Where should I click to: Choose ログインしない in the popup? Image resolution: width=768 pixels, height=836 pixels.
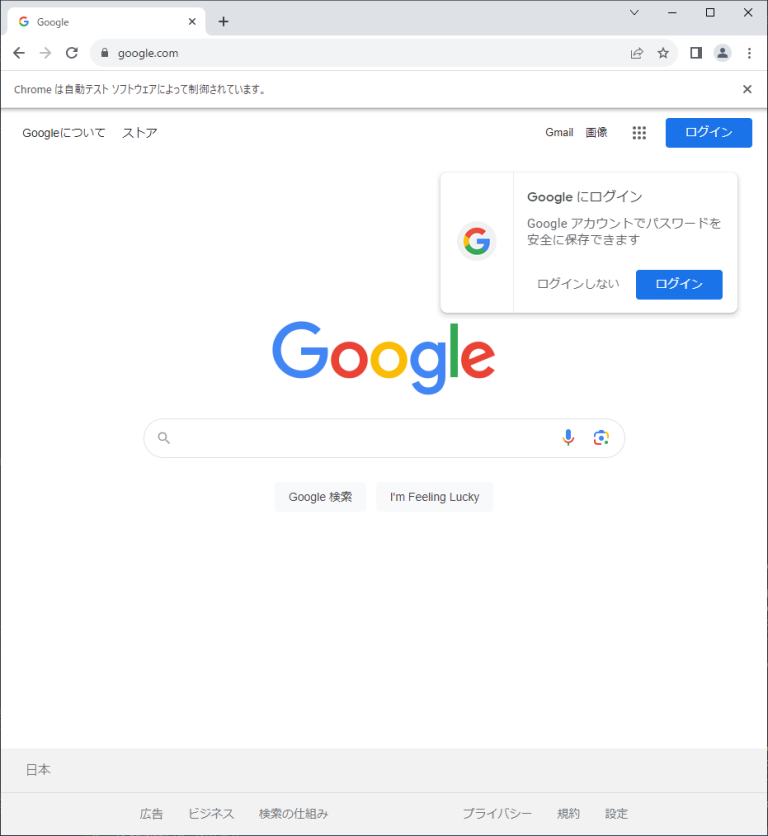tap(578, 284)
